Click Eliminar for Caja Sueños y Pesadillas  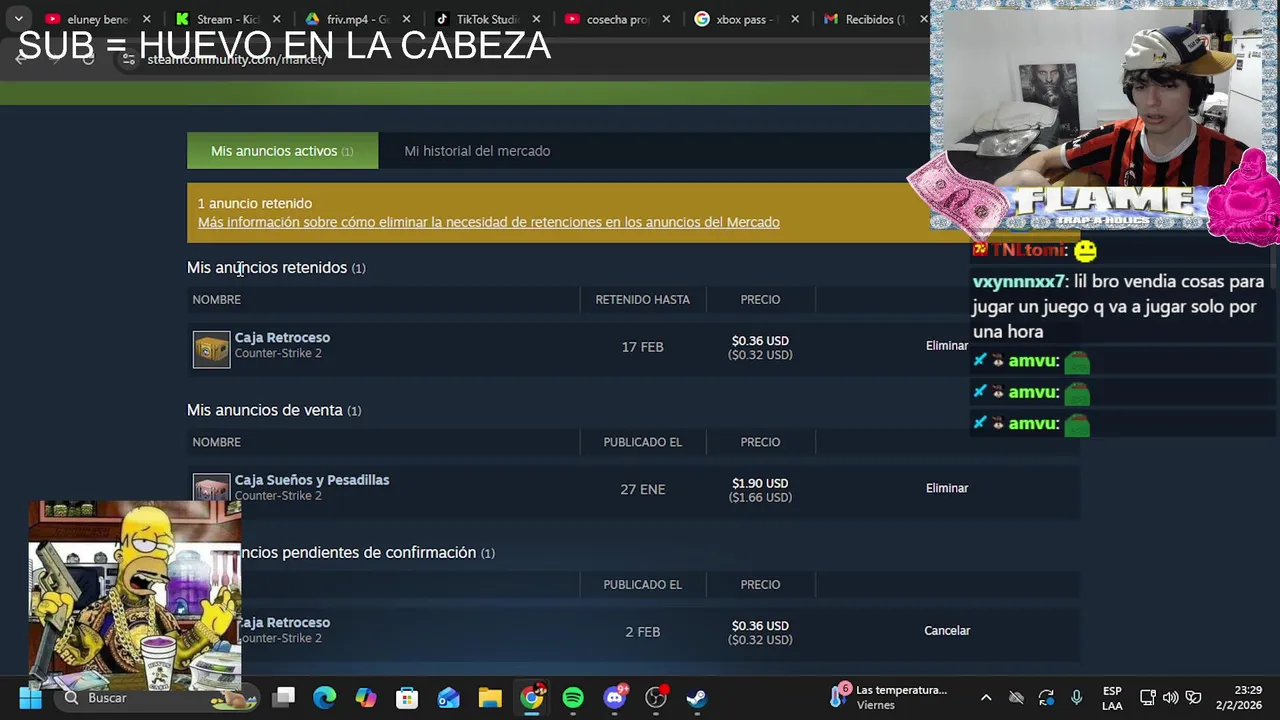[x=947, y=488]
